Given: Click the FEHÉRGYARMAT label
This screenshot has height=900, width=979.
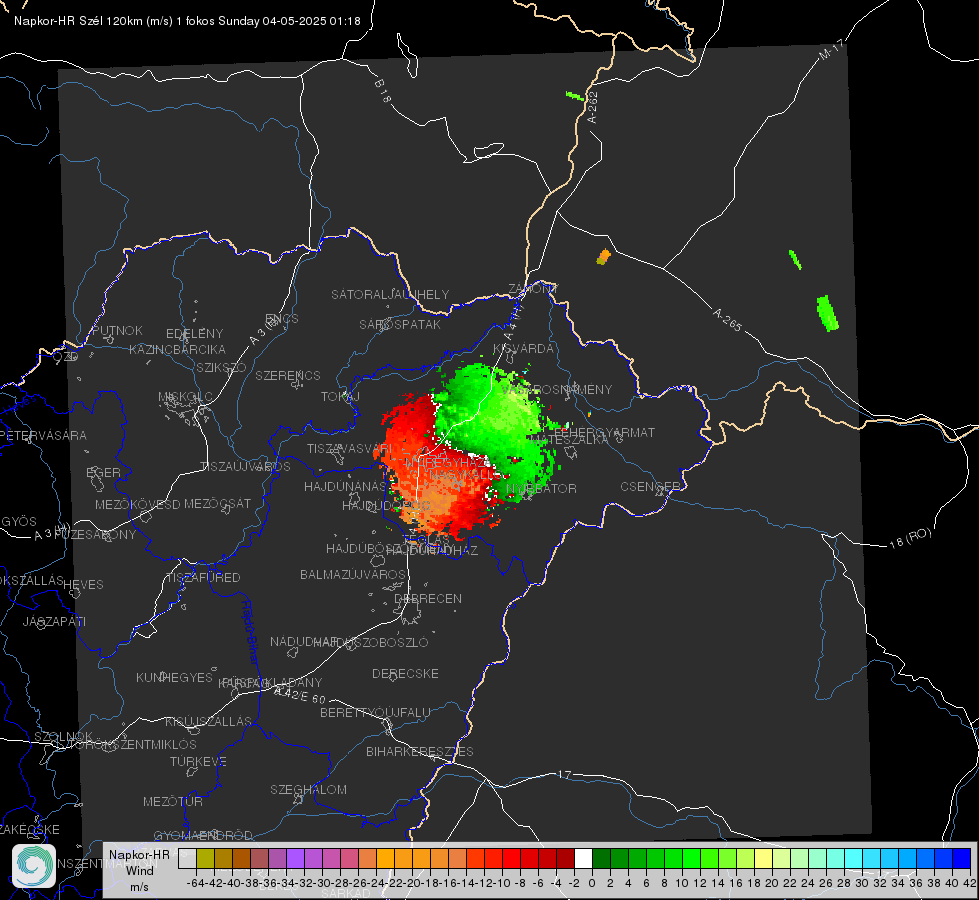Looking at the screenshot, I should (x=604, y=432).
